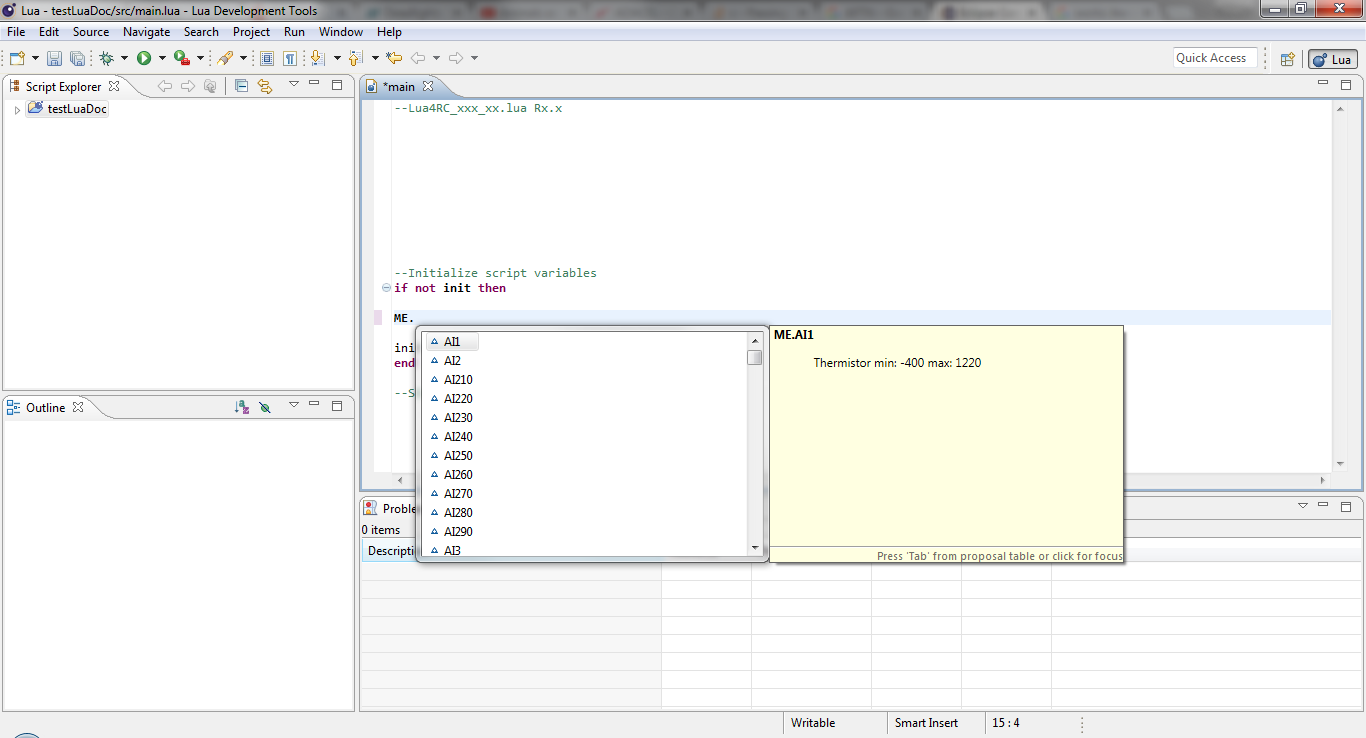
Task: Open the Project menu
Action: (252, 32)
